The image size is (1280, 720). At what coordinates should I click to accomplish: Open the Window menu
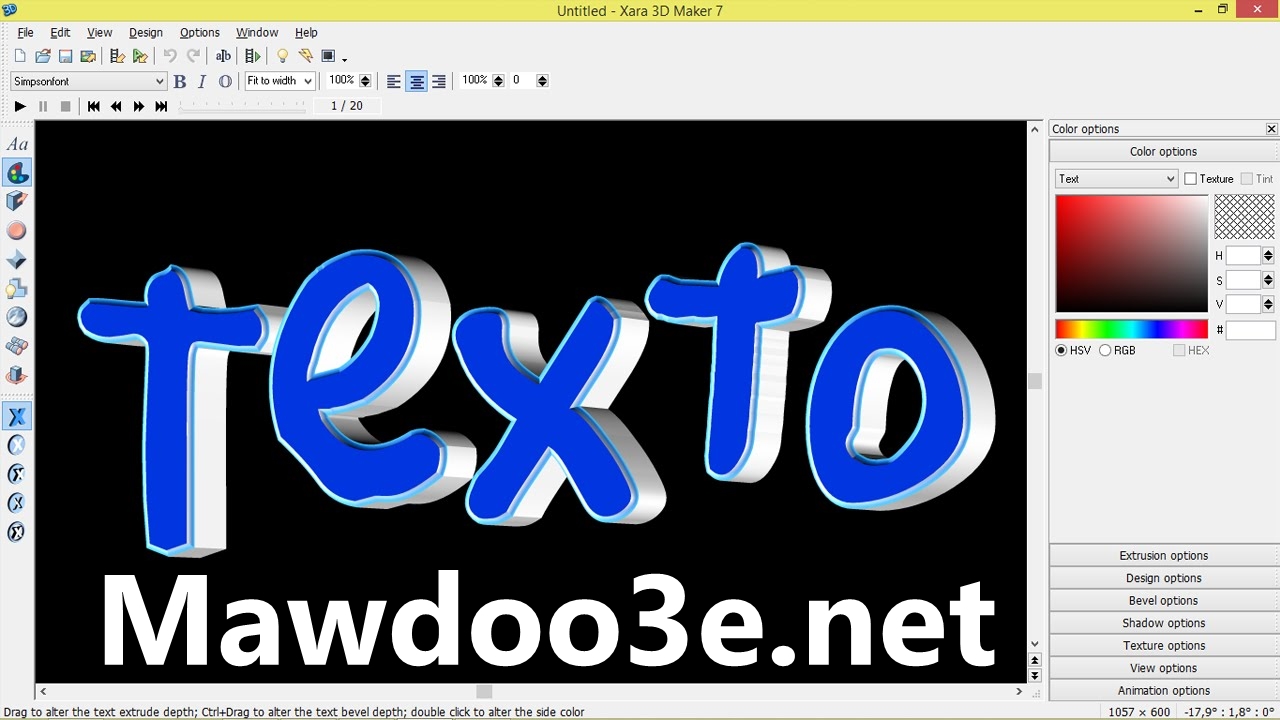(x=257, y=33)
